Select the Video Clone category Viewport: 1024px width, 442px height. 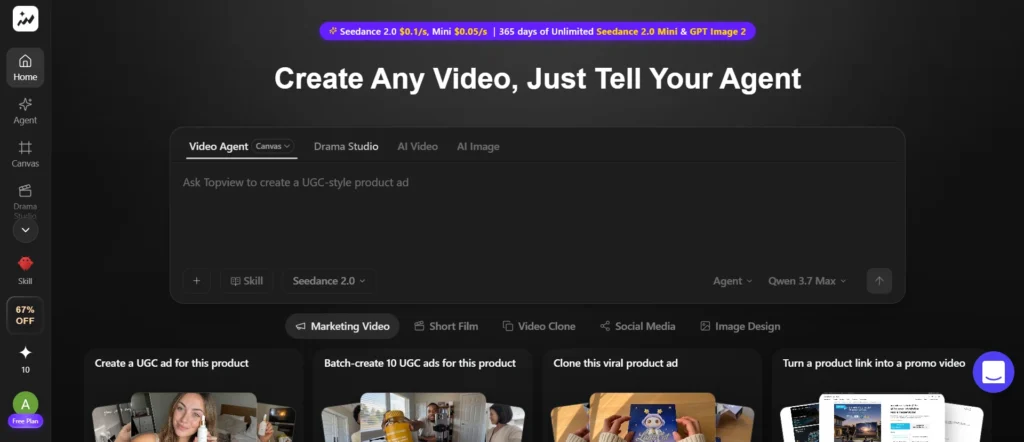[539, 326]
